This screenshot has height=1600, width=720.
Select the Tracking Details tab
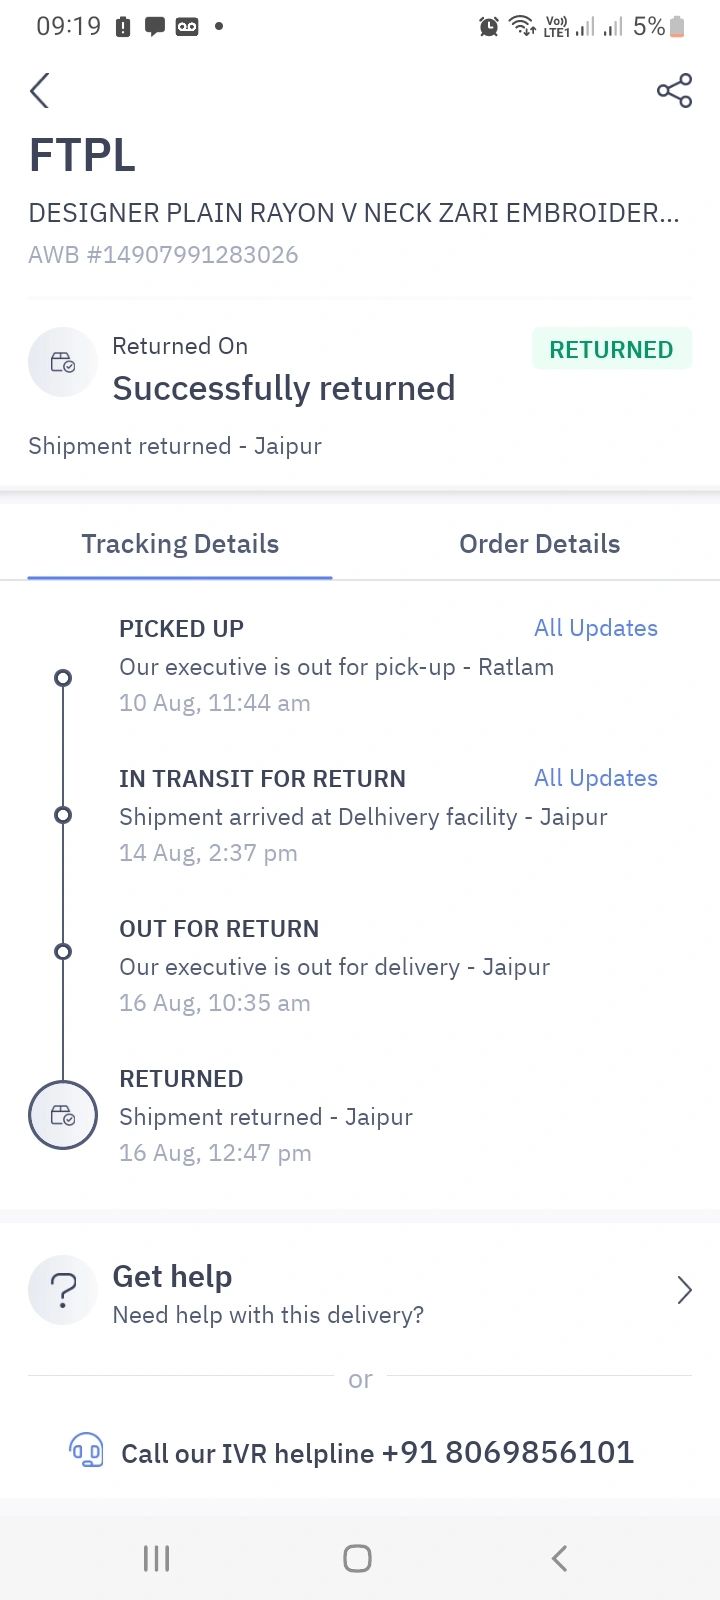pos(180,544)
